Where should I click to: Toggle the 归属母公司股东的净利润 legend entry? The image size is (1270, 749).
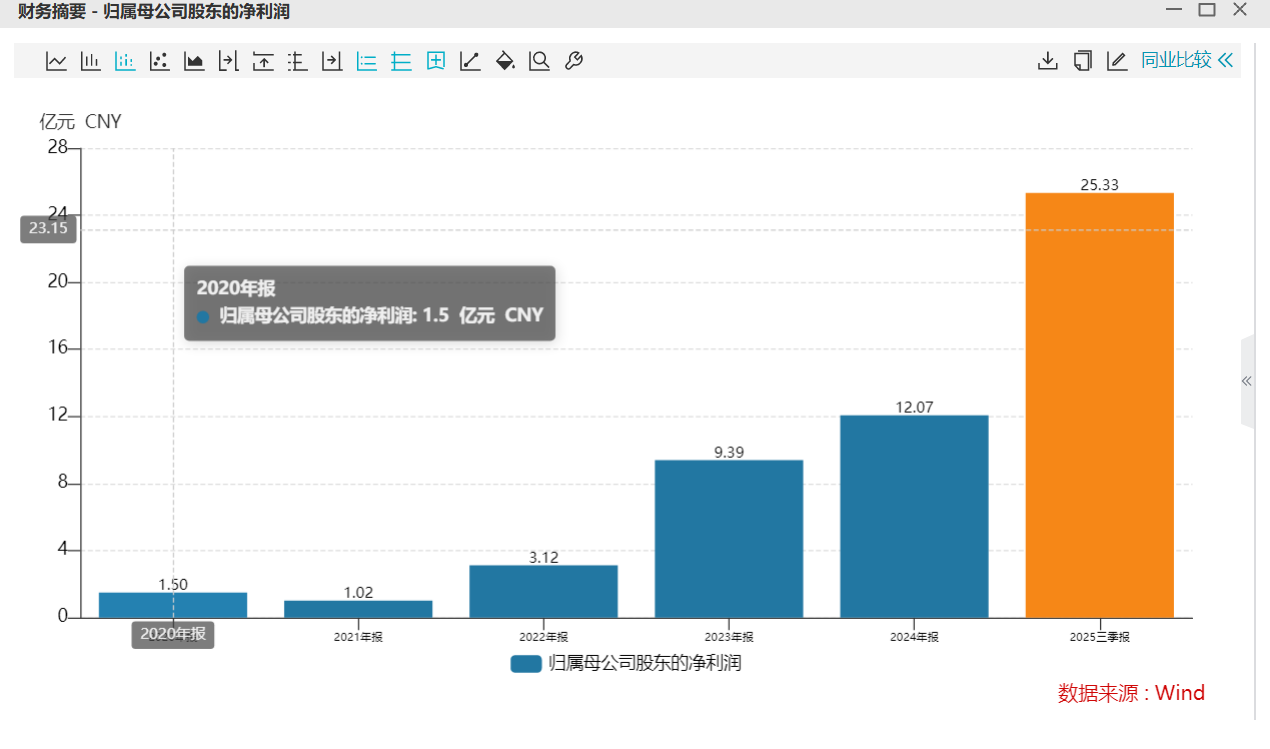[x=626, y=663]
